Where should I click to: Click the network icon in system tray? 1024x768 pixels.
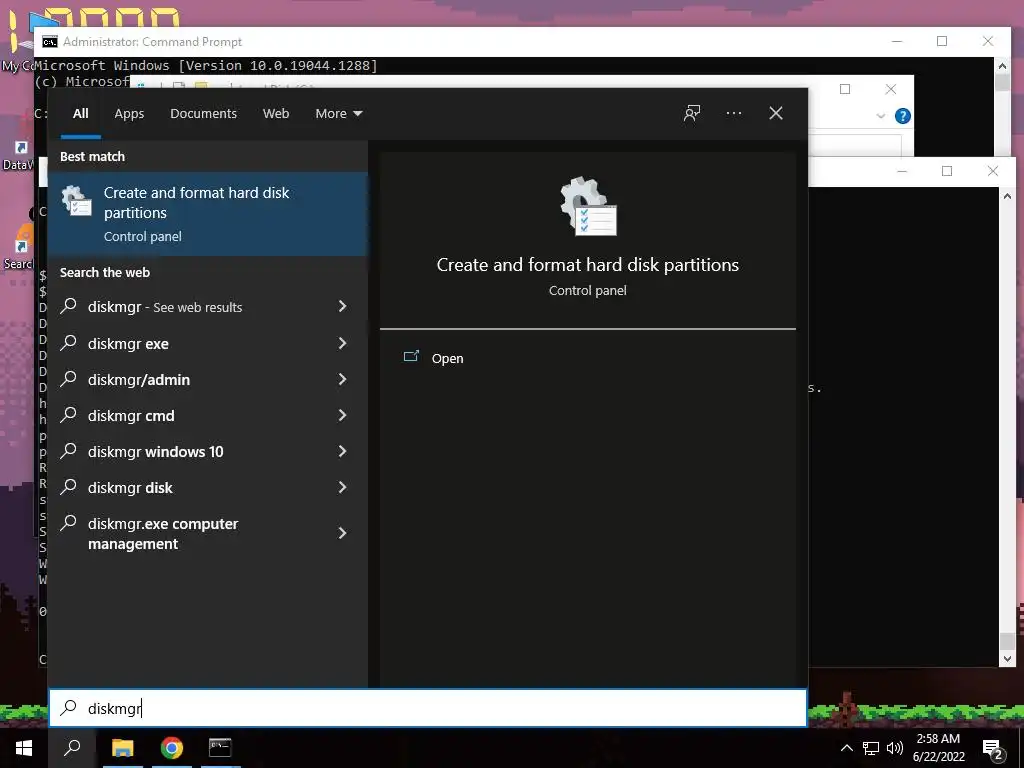click(x=871, y=748)
